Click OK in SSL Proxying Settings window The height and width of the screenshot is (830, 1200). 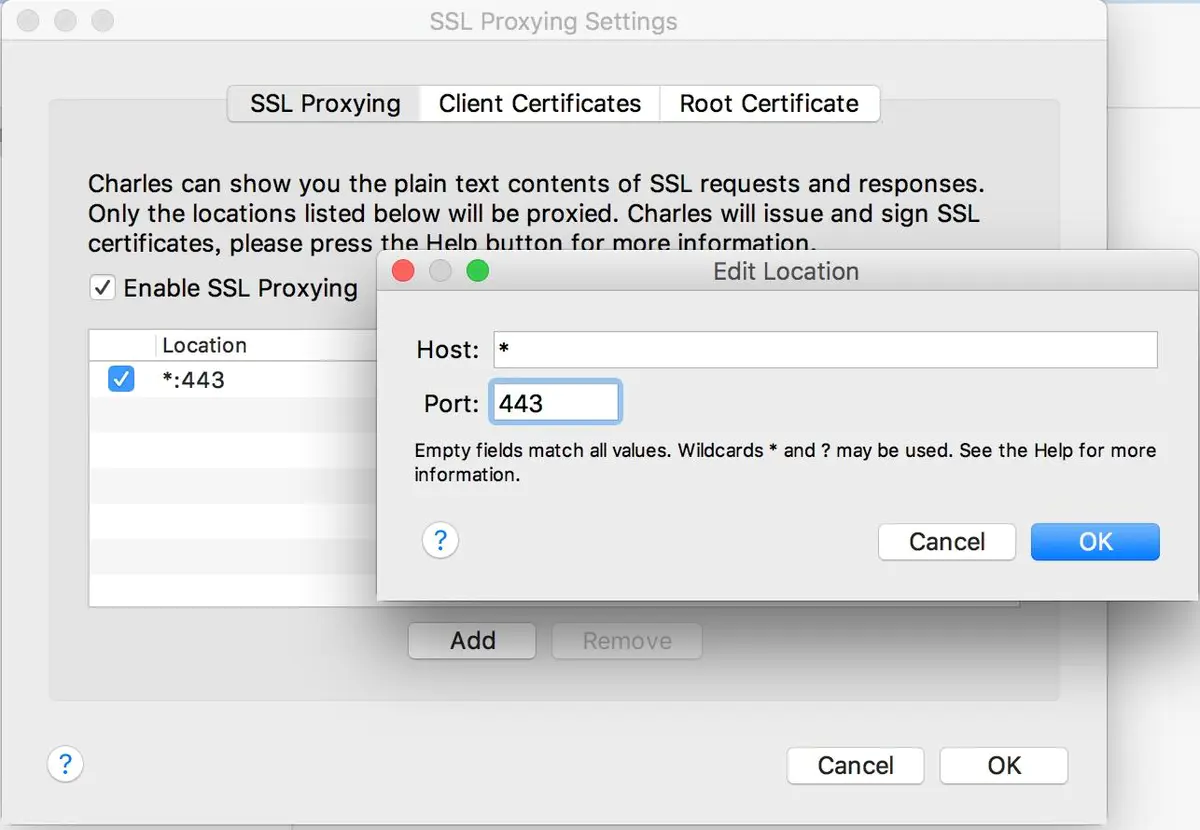[x=1004, y=766]
